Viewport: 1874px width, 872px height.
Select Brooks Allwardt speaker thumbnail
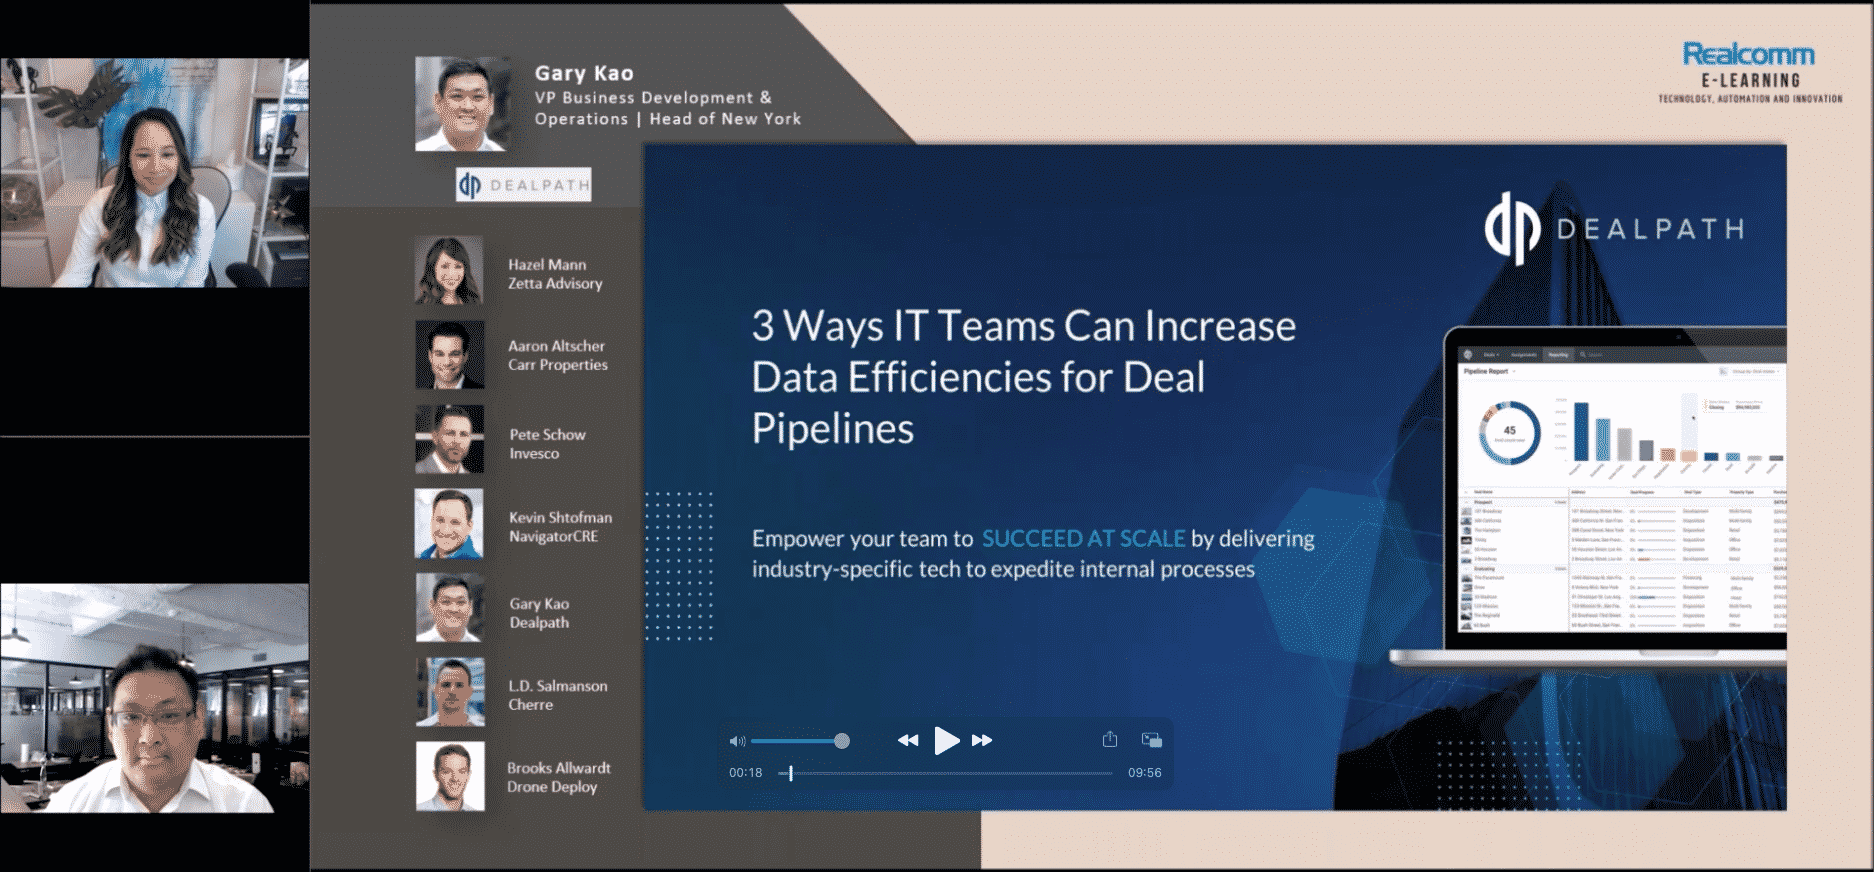pyautogui.click(x=450, y=776)
